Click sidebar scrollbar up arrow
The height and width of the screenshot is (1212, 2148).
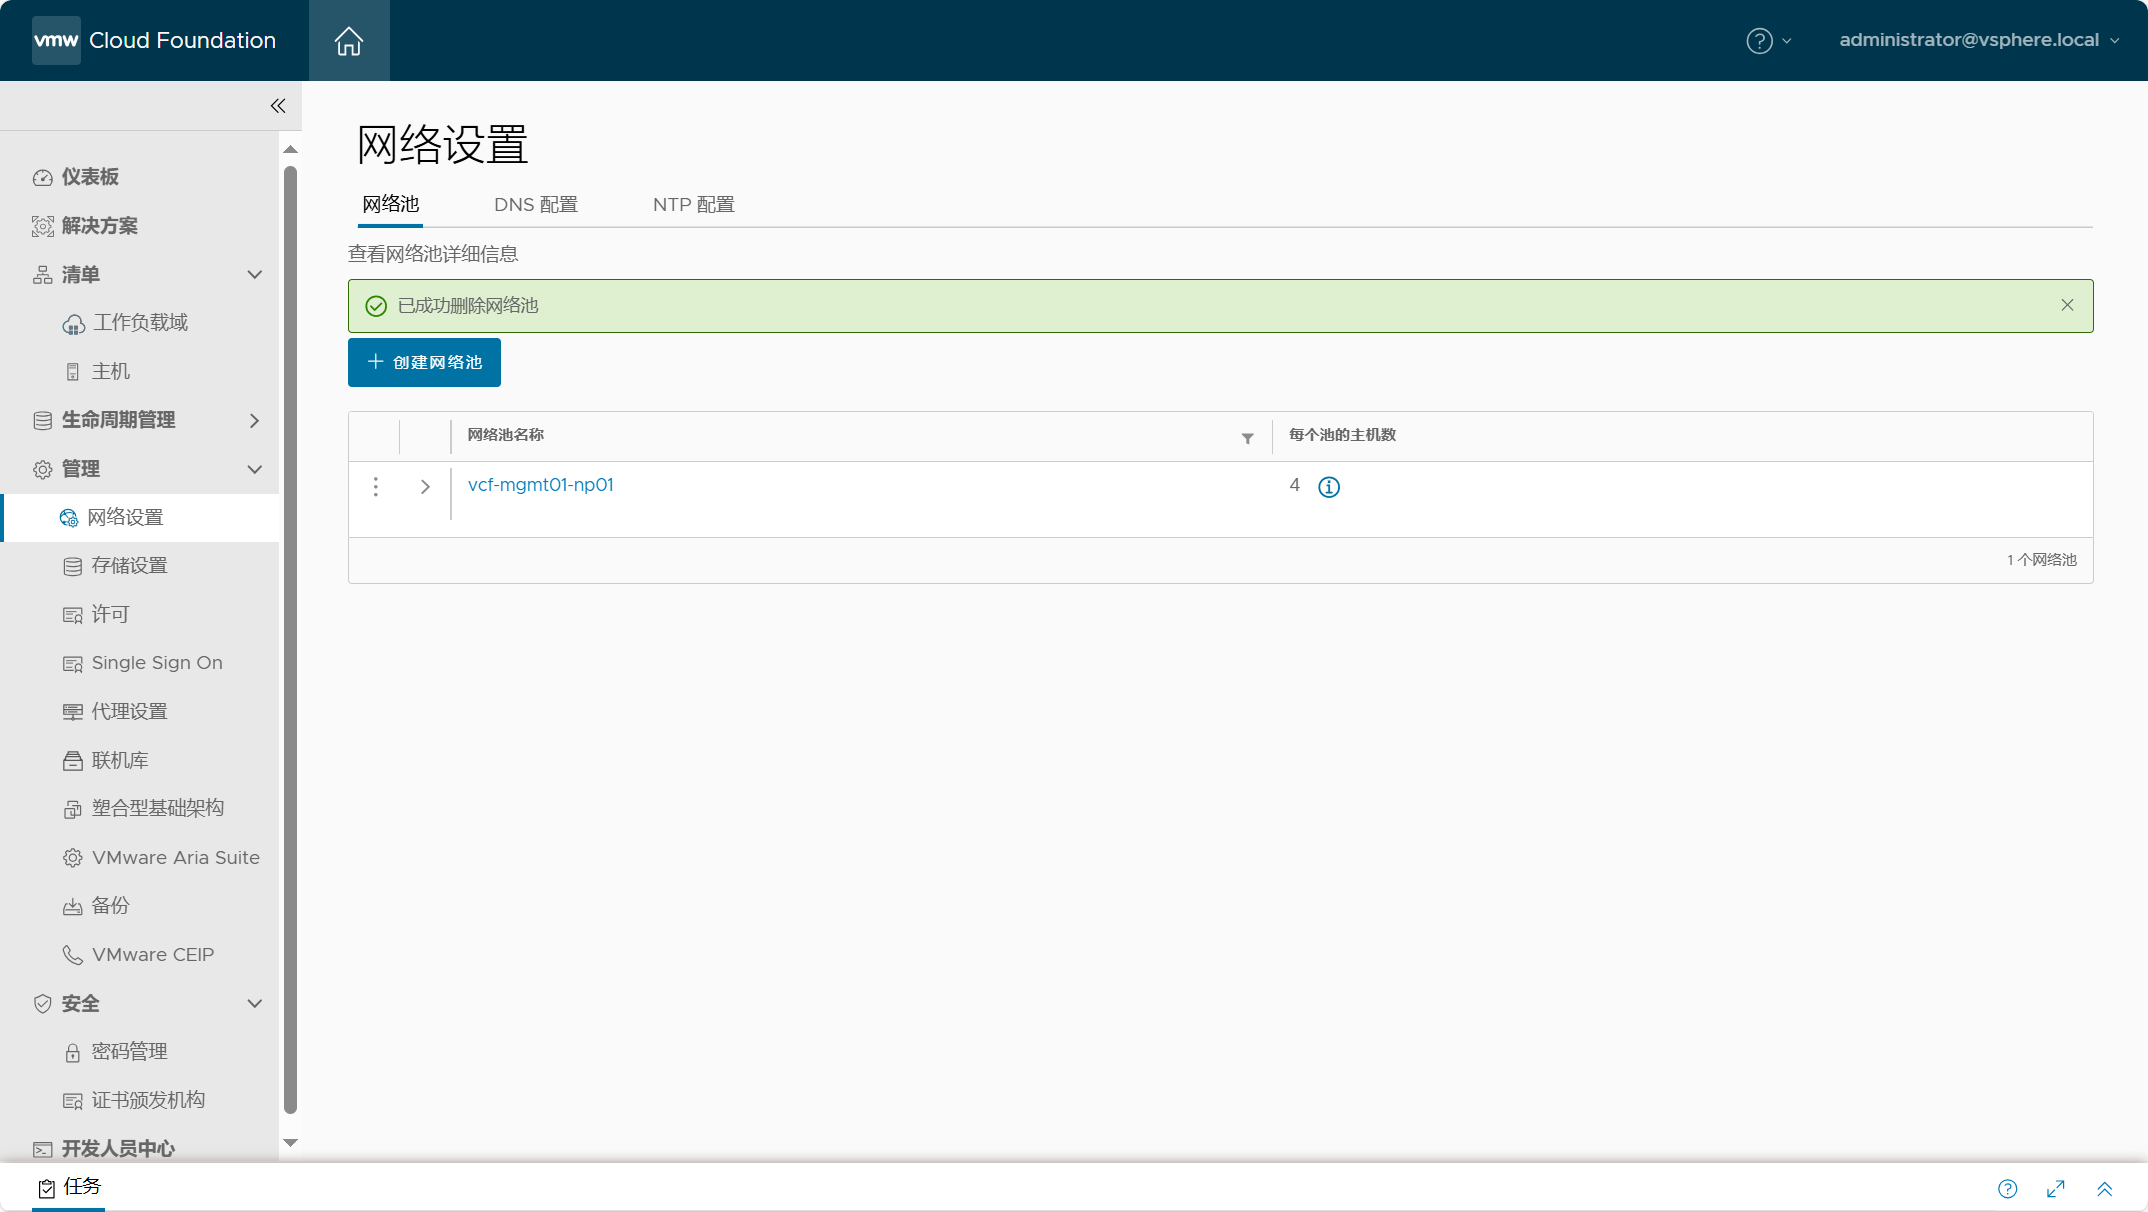tap(291, 149)
